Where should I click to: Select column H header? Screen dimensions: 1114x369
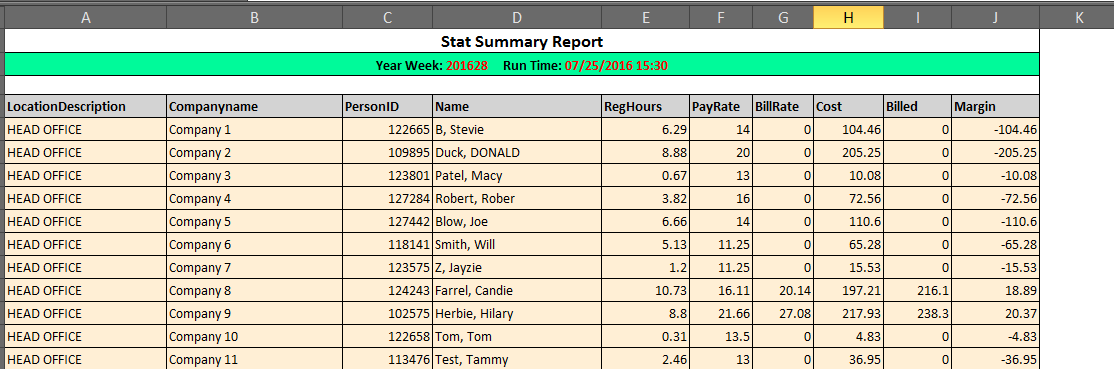pyautogui.click(x=848, y=18)
